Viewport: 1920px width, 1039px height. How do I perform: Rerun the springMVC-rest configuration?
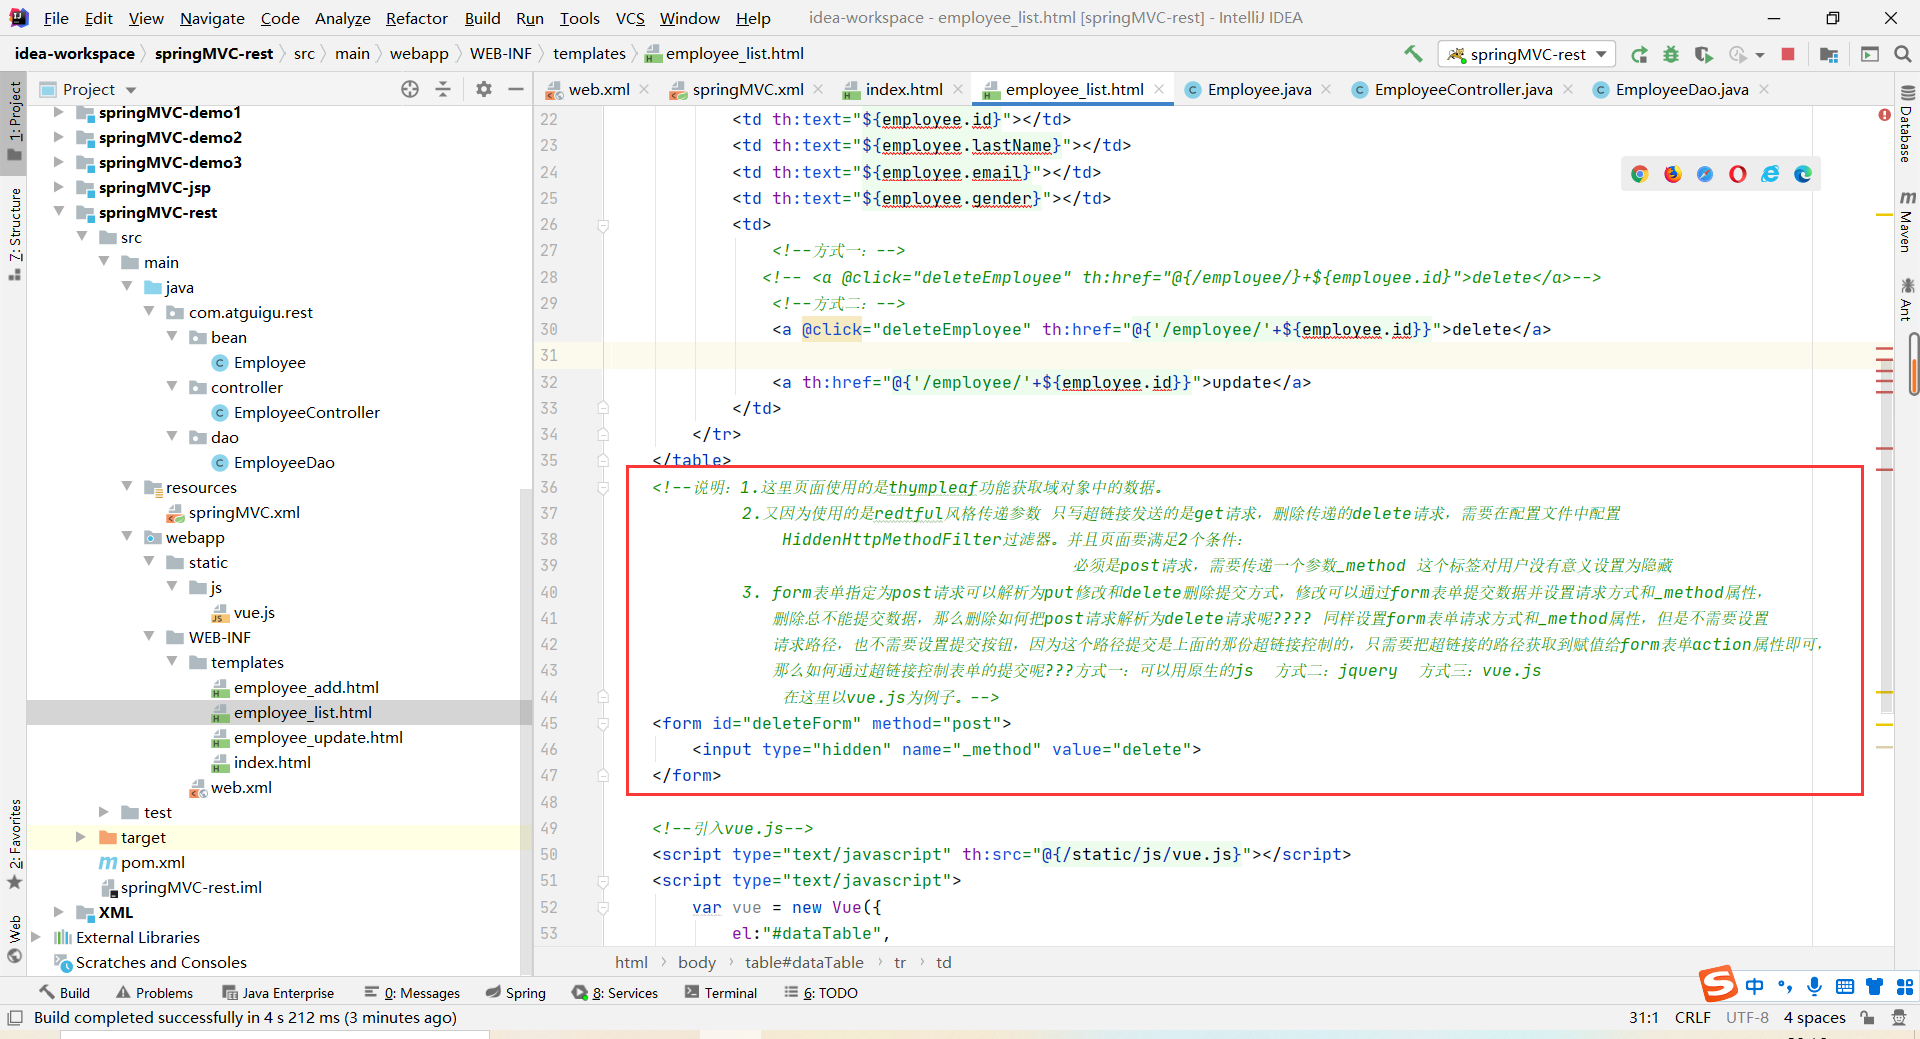1639,54
